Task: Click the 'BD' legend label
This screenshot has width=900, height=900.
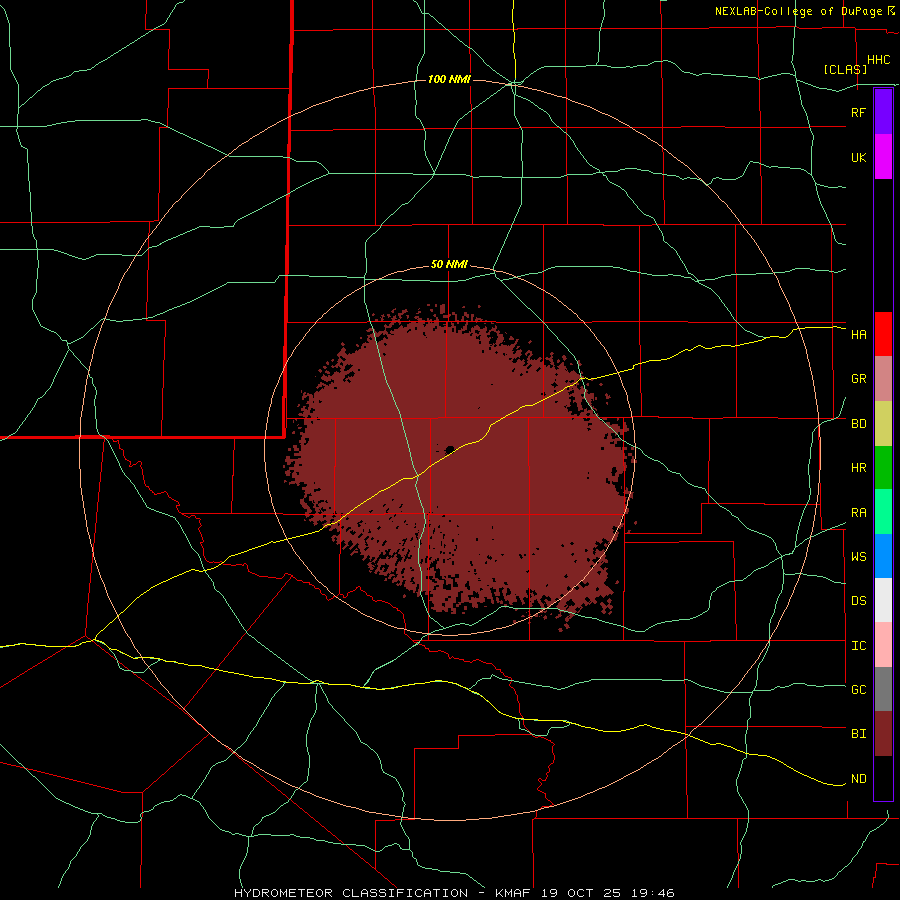Action: coord(858,424)
